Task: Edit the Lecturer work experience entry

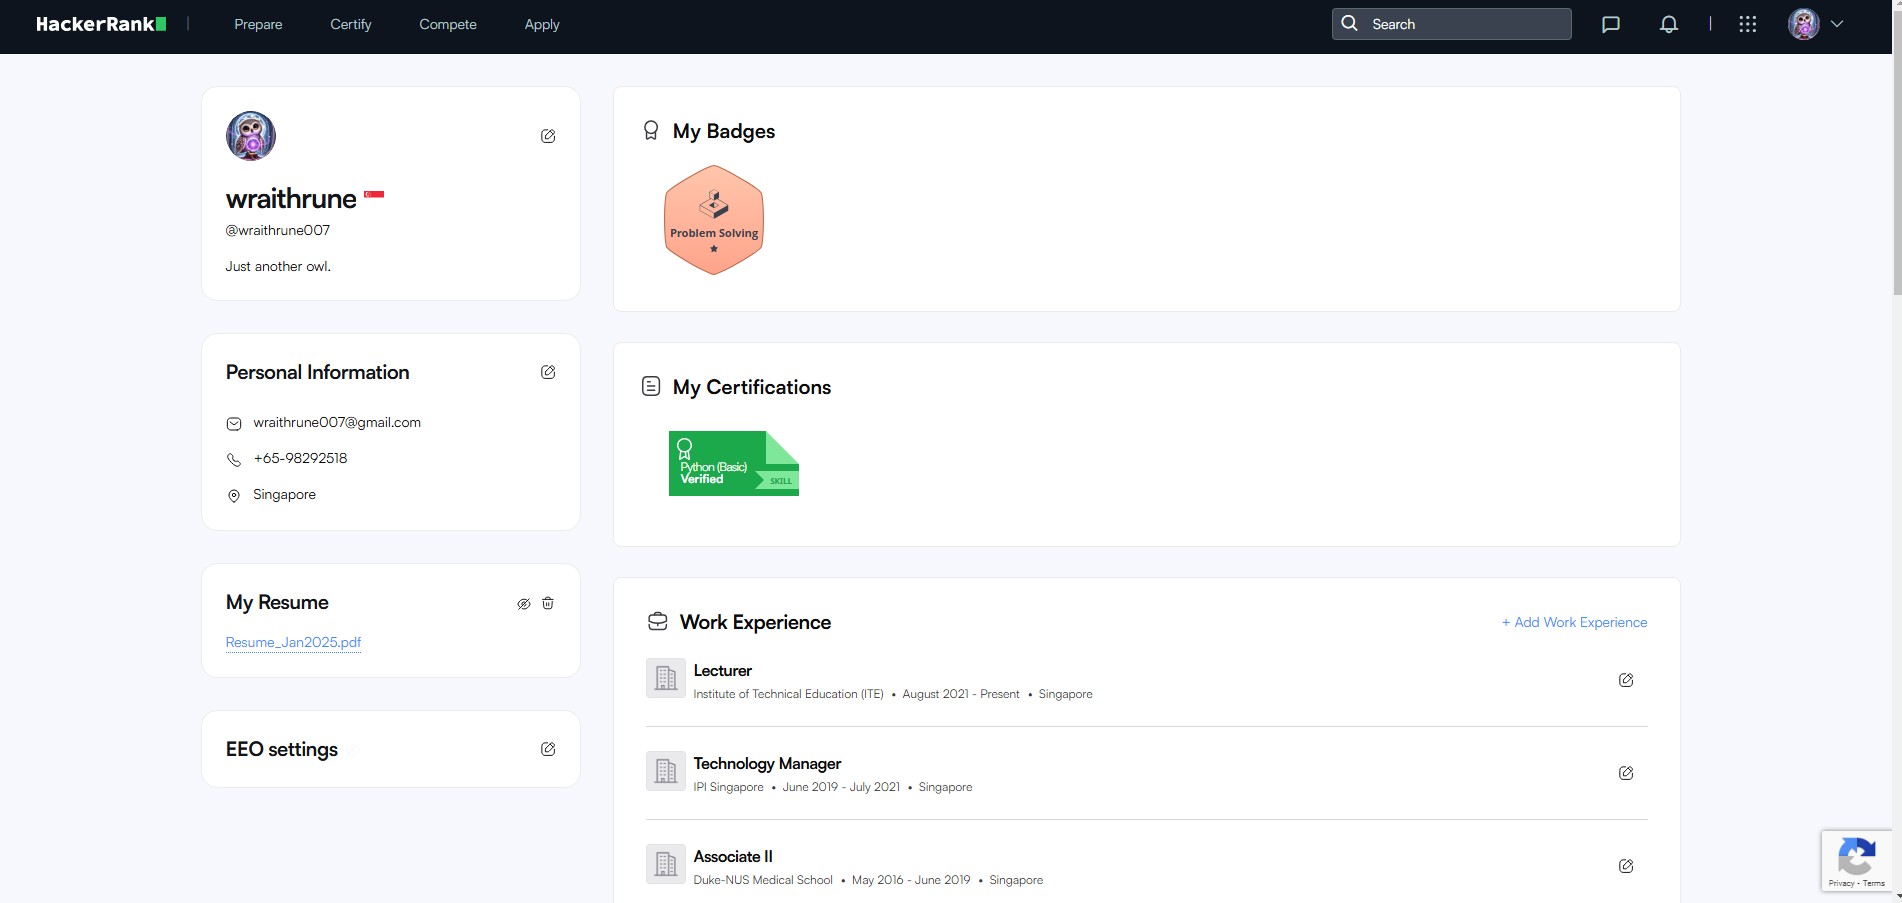Action: [1626, 679]
